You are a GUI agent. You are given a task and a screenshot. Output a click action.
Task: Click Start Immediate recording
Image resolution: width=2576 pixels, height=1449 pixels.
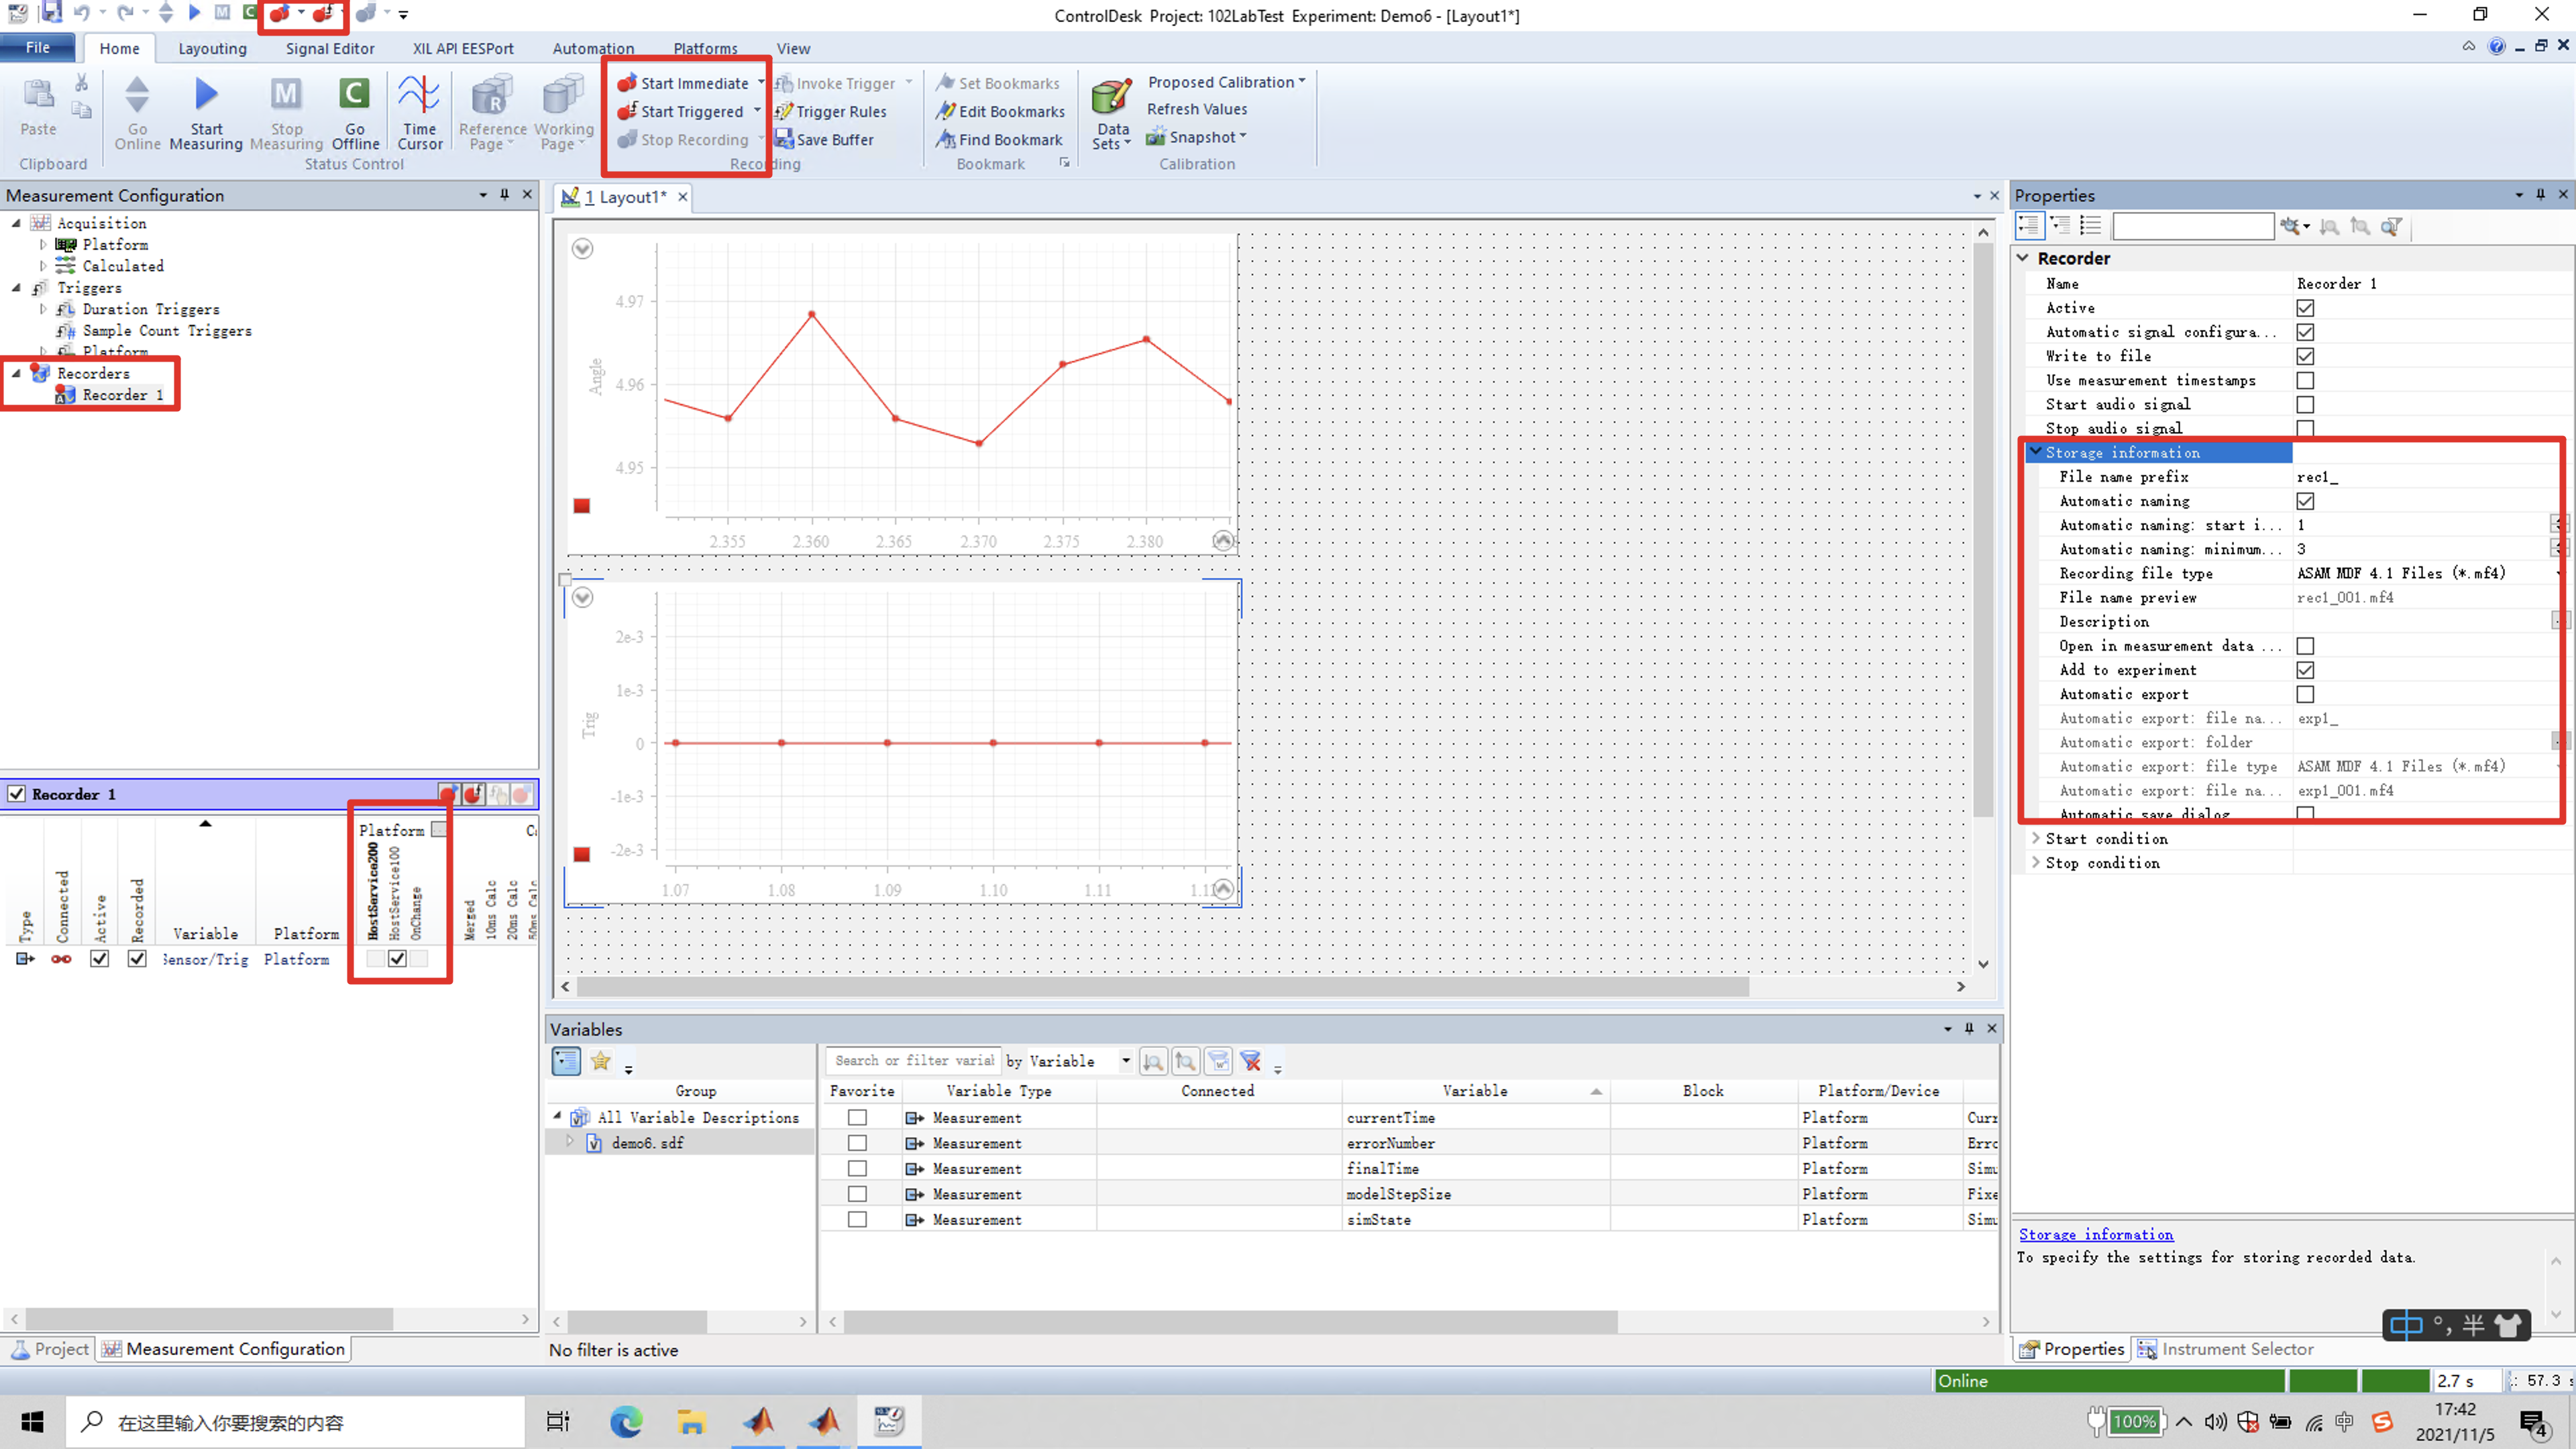pyautogui.click(x=683, y=83)
